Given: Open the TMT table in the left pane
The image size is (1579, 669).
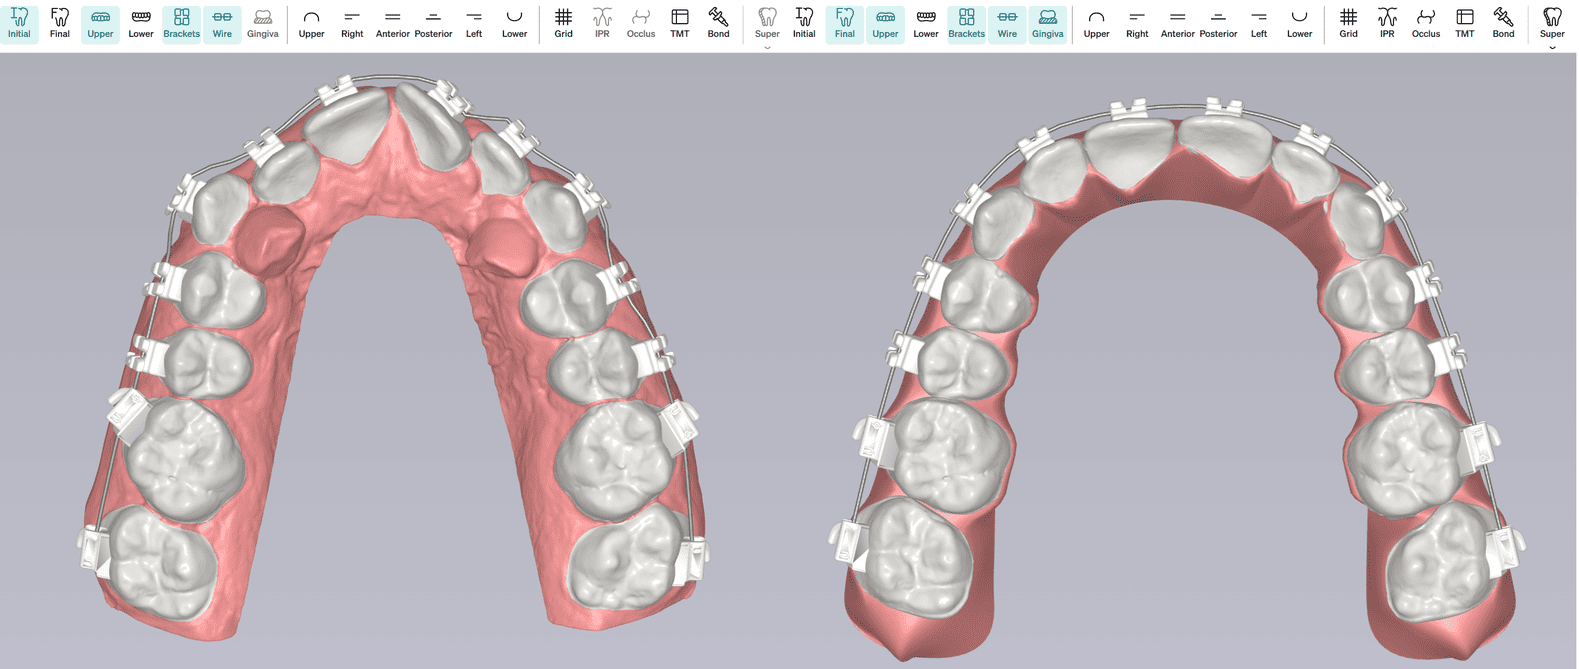Looking at the screenshot, I should tap(680, 23).
